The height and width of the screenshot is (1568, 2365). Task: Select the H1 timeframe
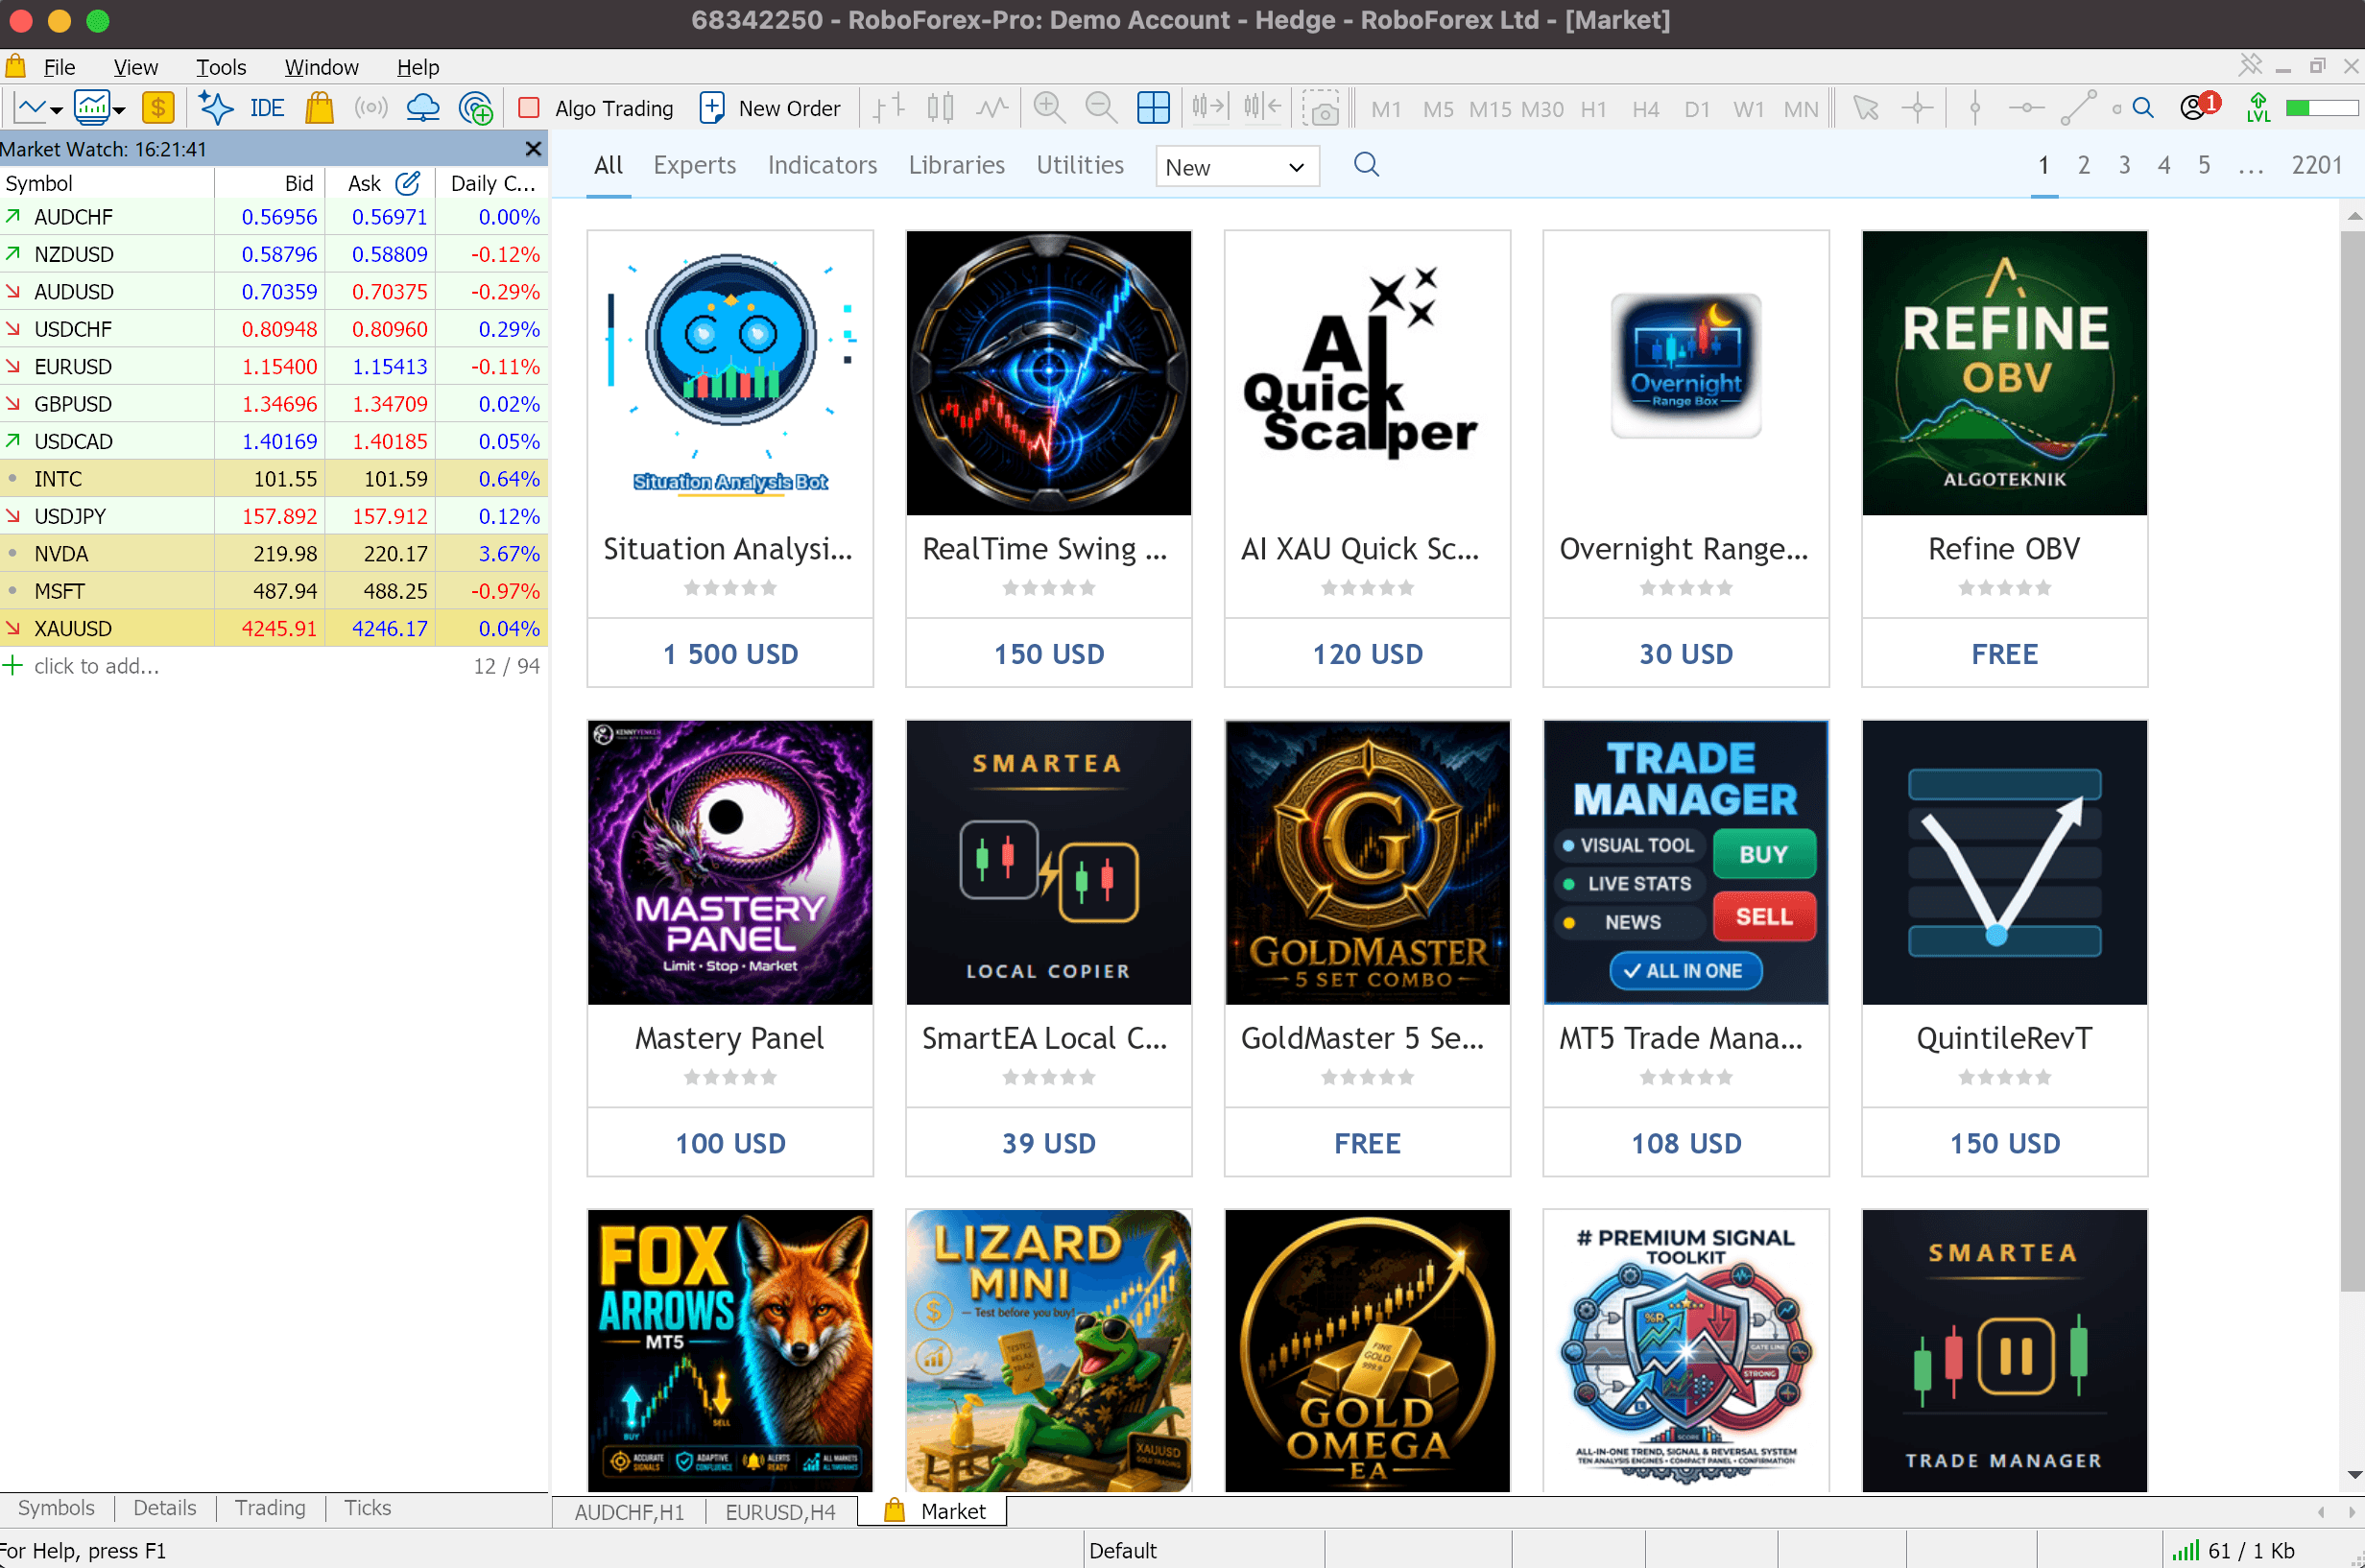1594,109
